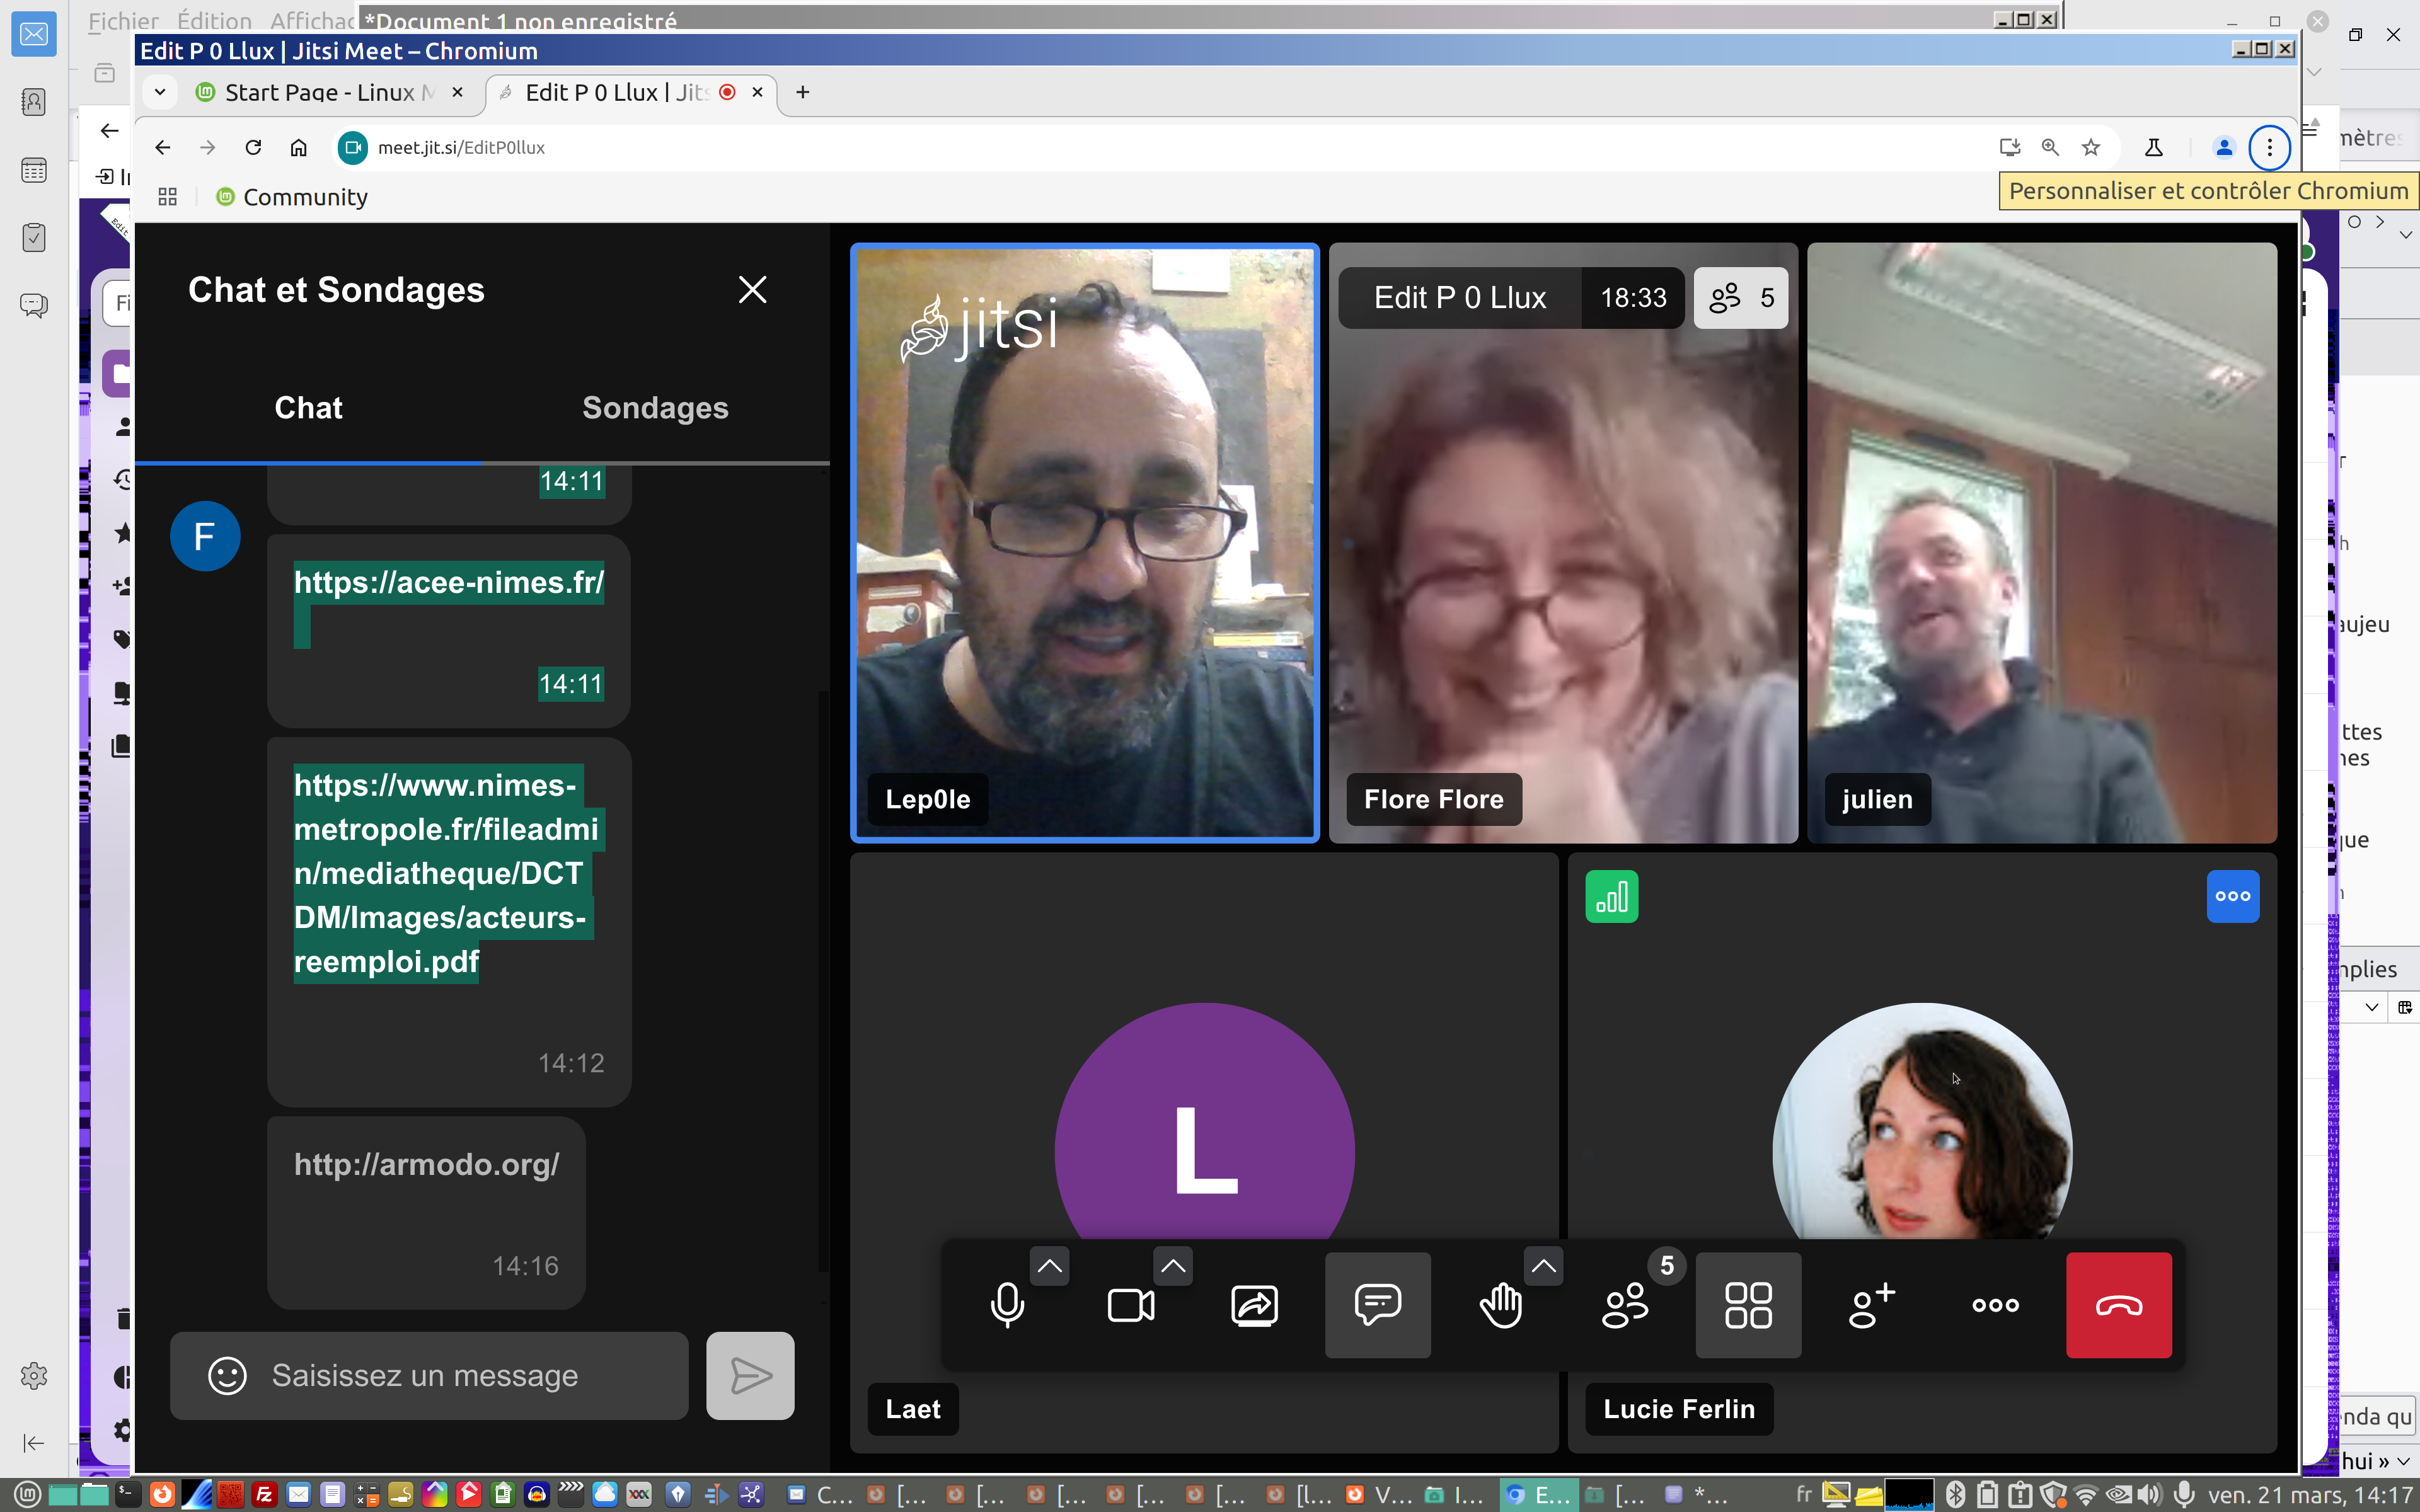Viewport: 2420px width, 1512px height.
Task: Click the invite people icon
Action: (1871, 1305)
